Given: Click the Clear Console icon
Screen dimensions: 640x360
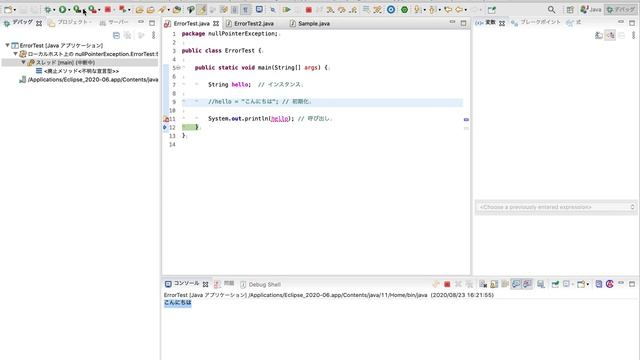Looking at the screenshot, I should coord(483,284).
